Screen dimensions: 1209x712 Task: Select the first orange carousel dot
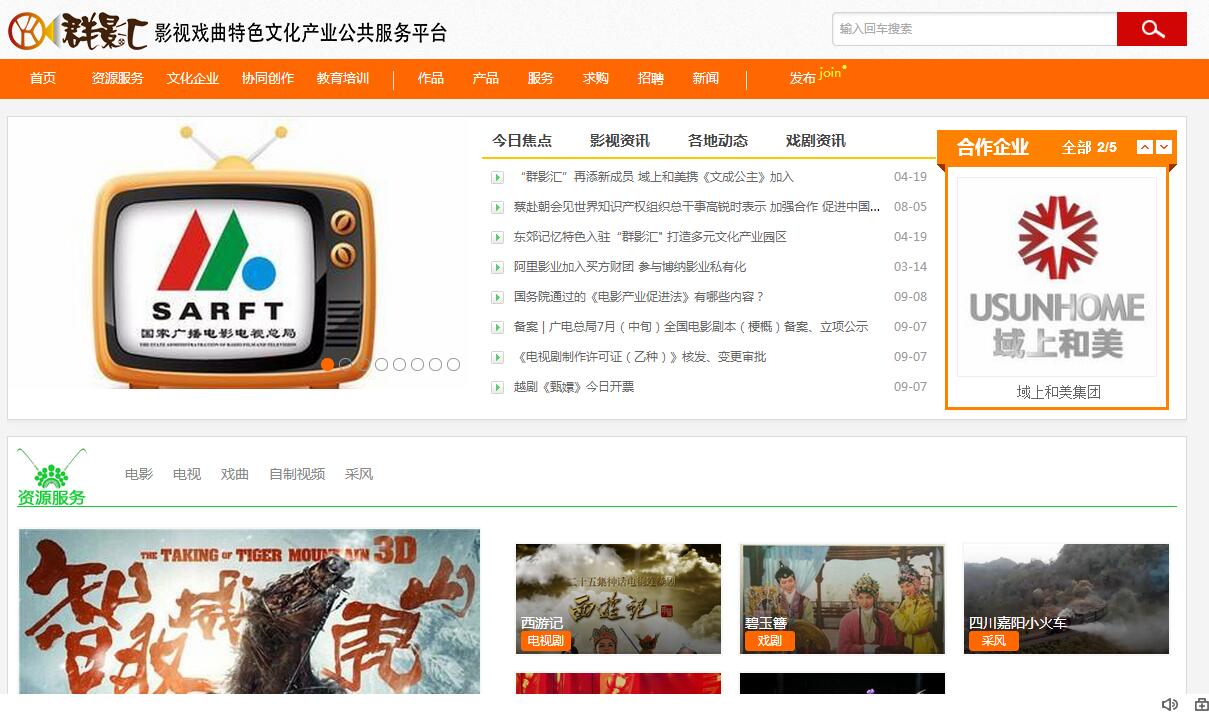pyautogui.click(x=327, y=364)
